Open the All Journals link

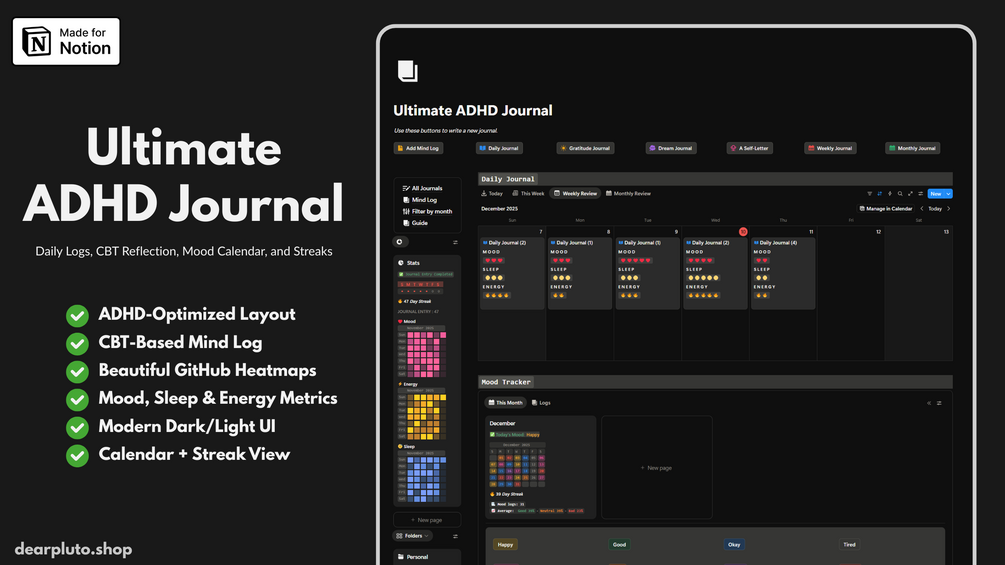(423, 188)
